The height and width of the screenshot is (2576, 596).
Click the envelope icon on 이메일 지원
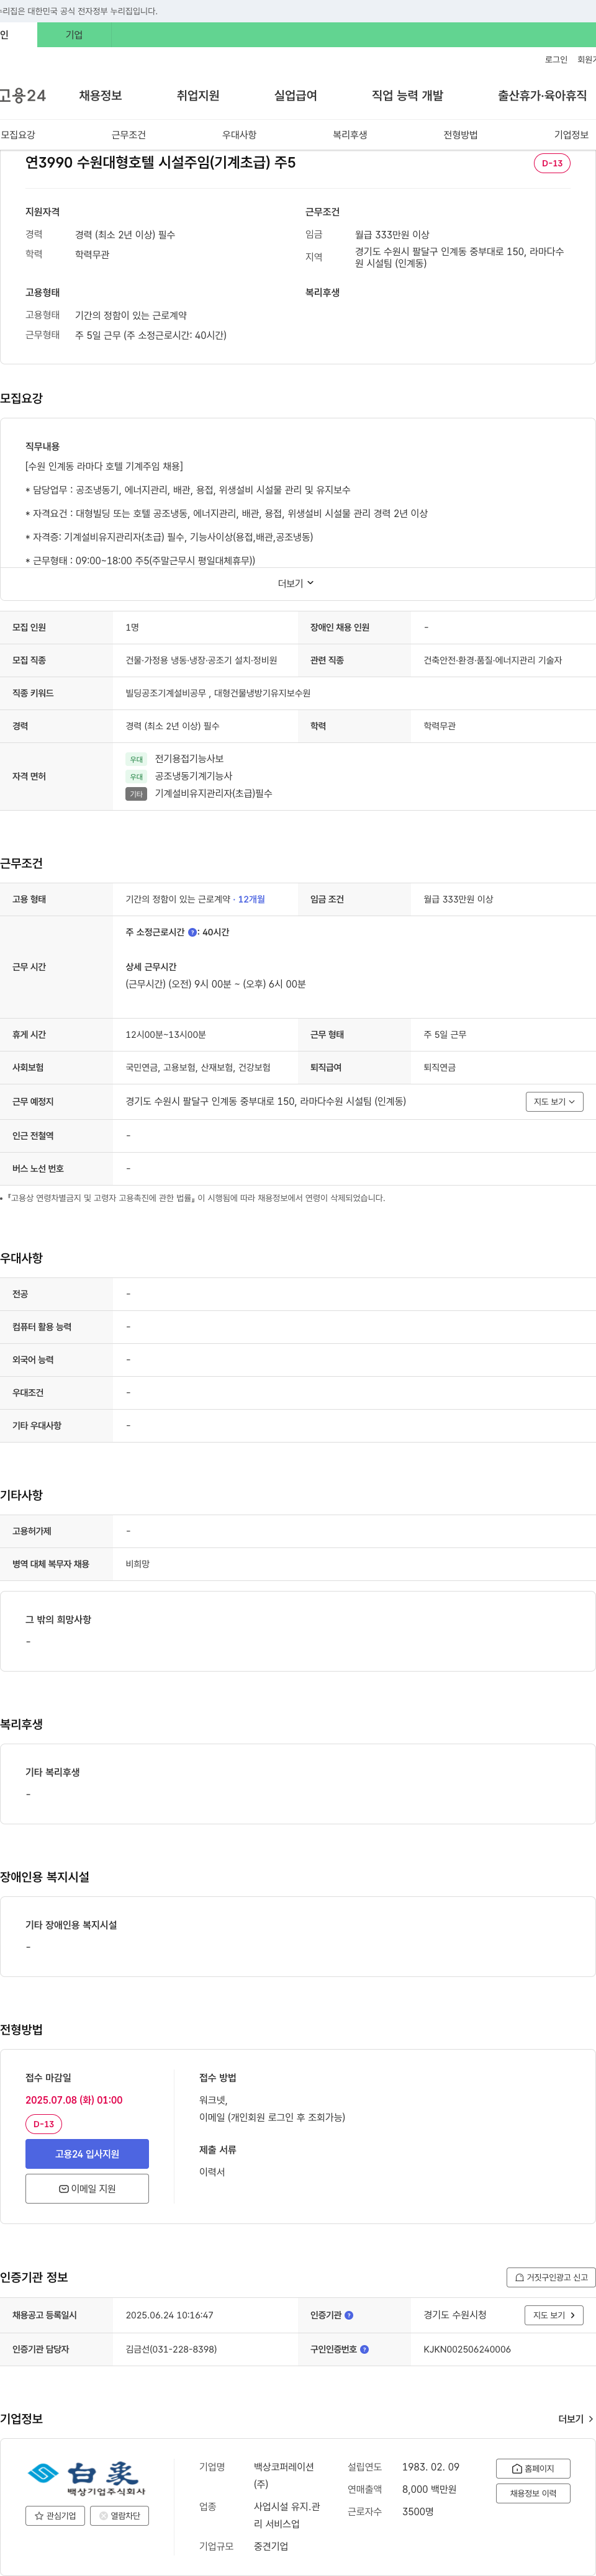coord(64,2189)
